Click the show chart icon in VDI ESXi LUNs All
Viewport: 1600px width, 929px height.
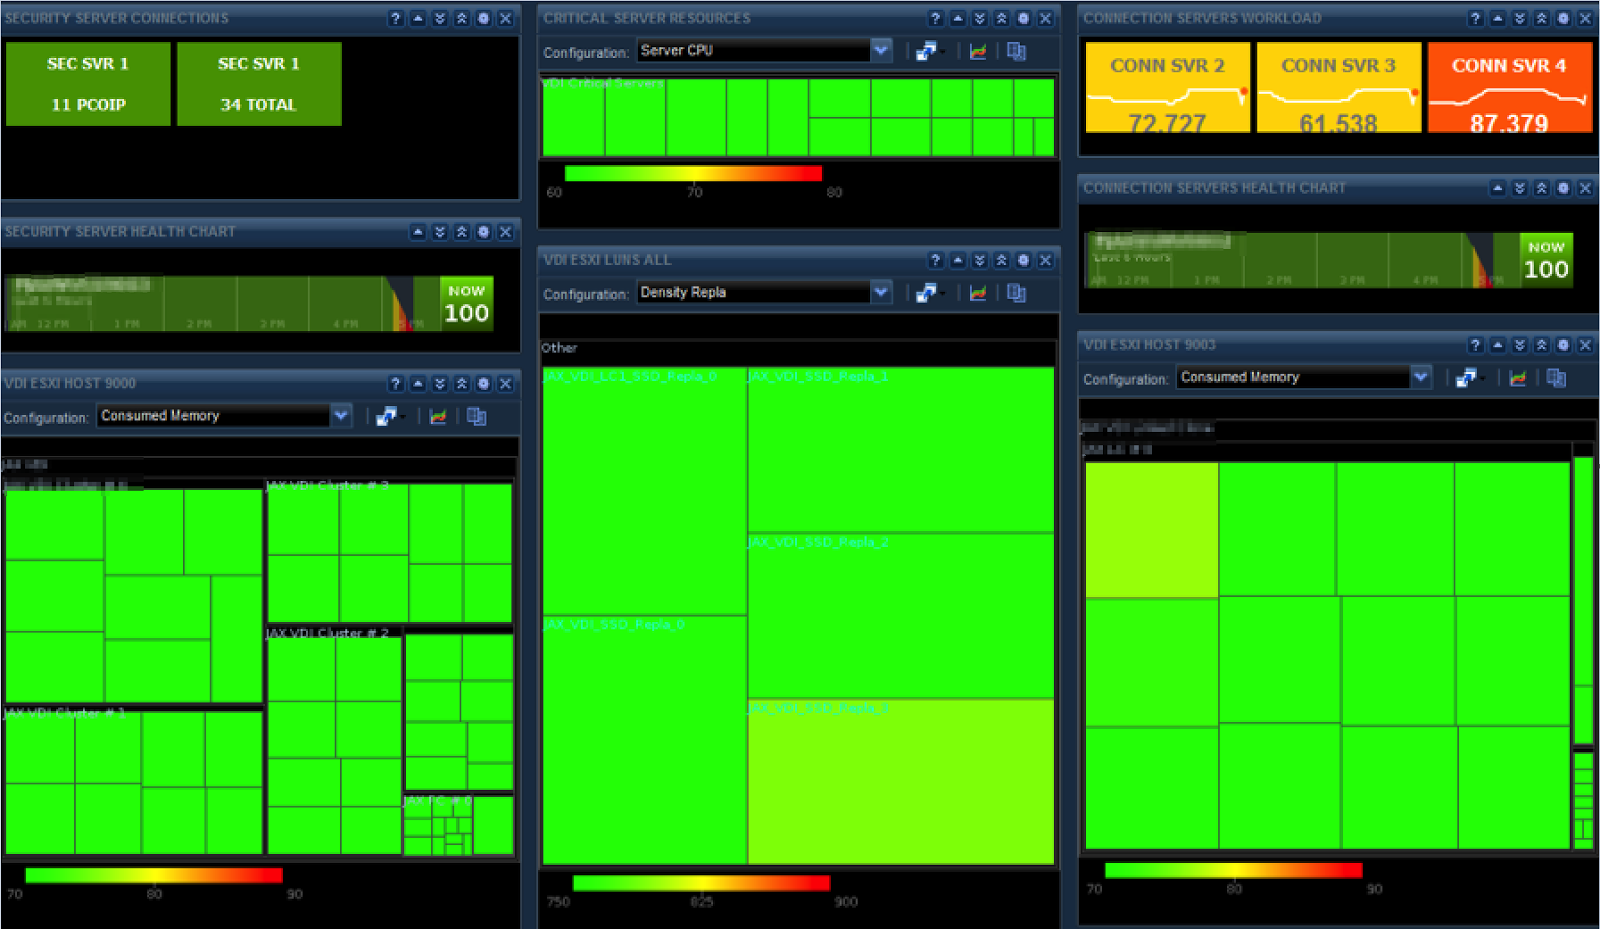(978, 293)
